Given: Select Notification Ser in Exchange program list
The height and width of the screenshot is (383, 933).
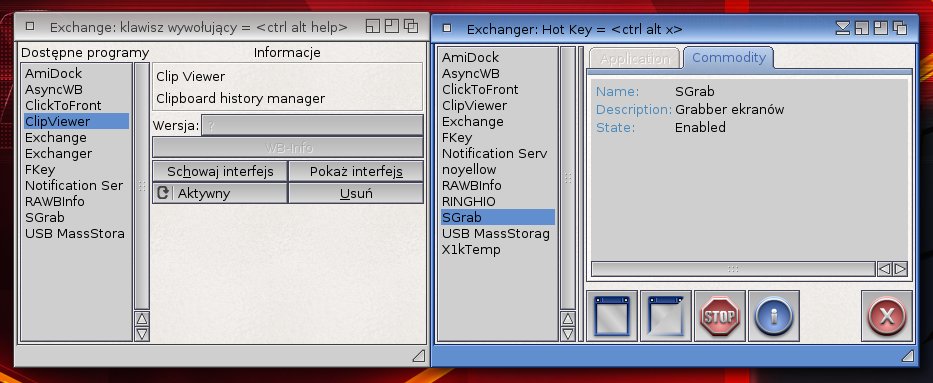Looking at the screenshot, I should coord(76,186).
